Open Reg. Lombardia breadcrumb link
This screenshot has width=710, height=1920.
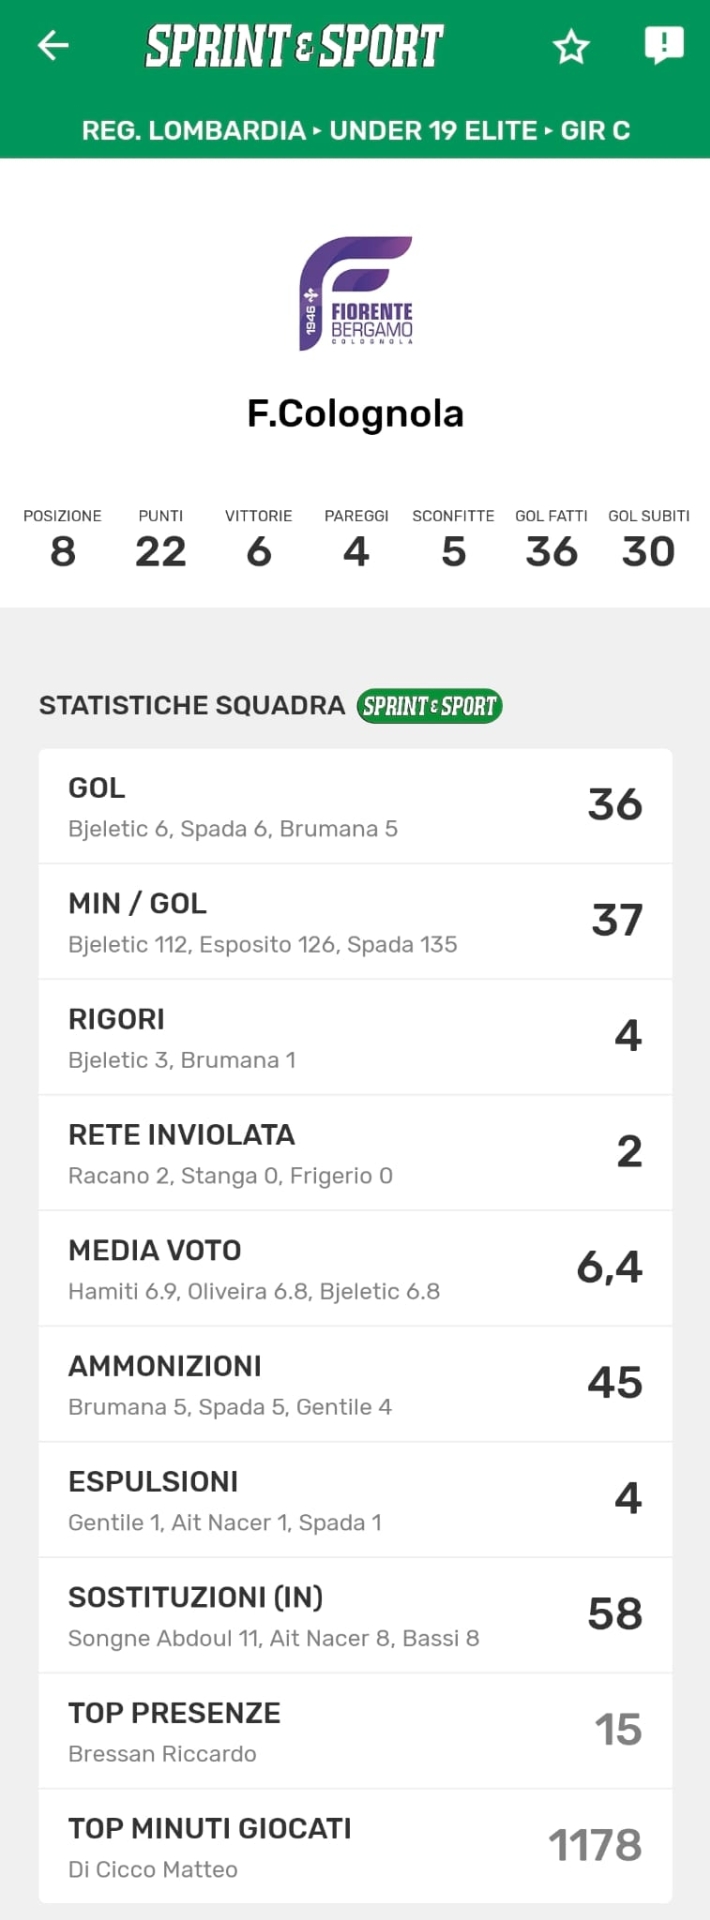coord(193,131)
